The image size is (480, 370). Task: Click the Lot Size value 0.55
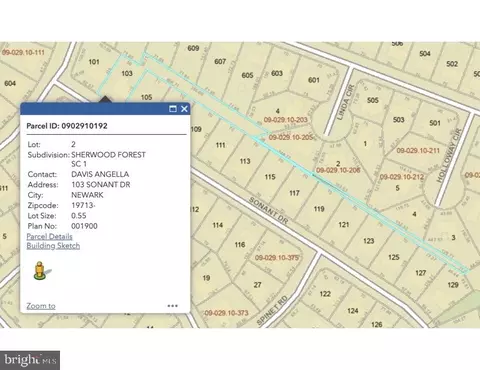(79, 216)
